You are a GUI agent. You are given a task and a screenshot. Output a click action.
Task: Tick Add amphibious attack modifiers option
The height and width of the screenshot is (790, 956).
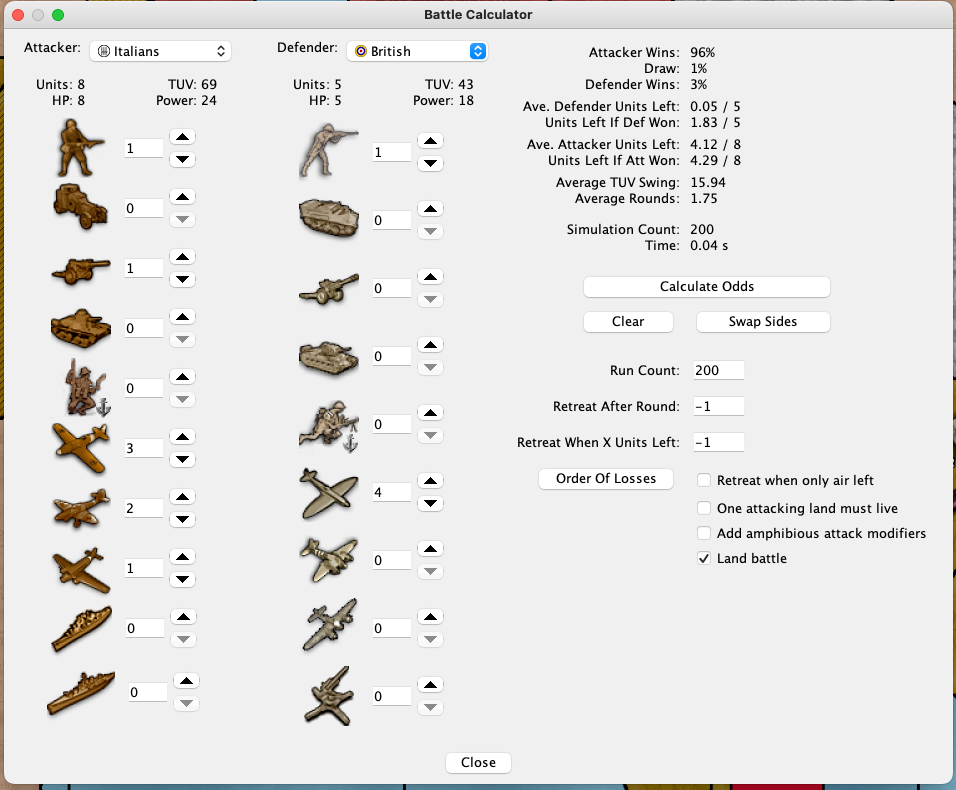point(704,534)
